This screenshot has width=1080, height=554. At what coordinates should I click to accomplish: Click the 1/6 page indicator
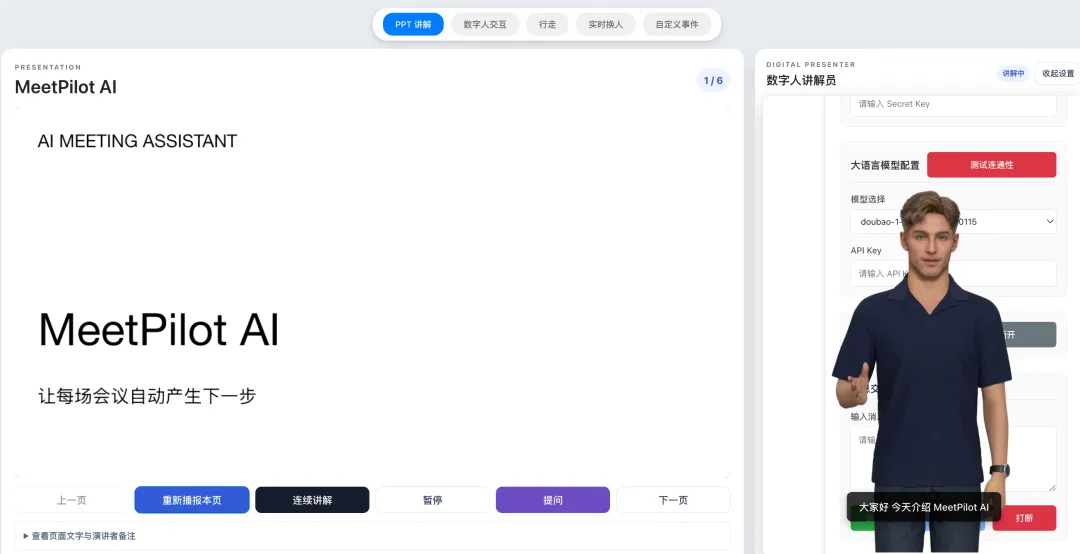pos(713,81)
